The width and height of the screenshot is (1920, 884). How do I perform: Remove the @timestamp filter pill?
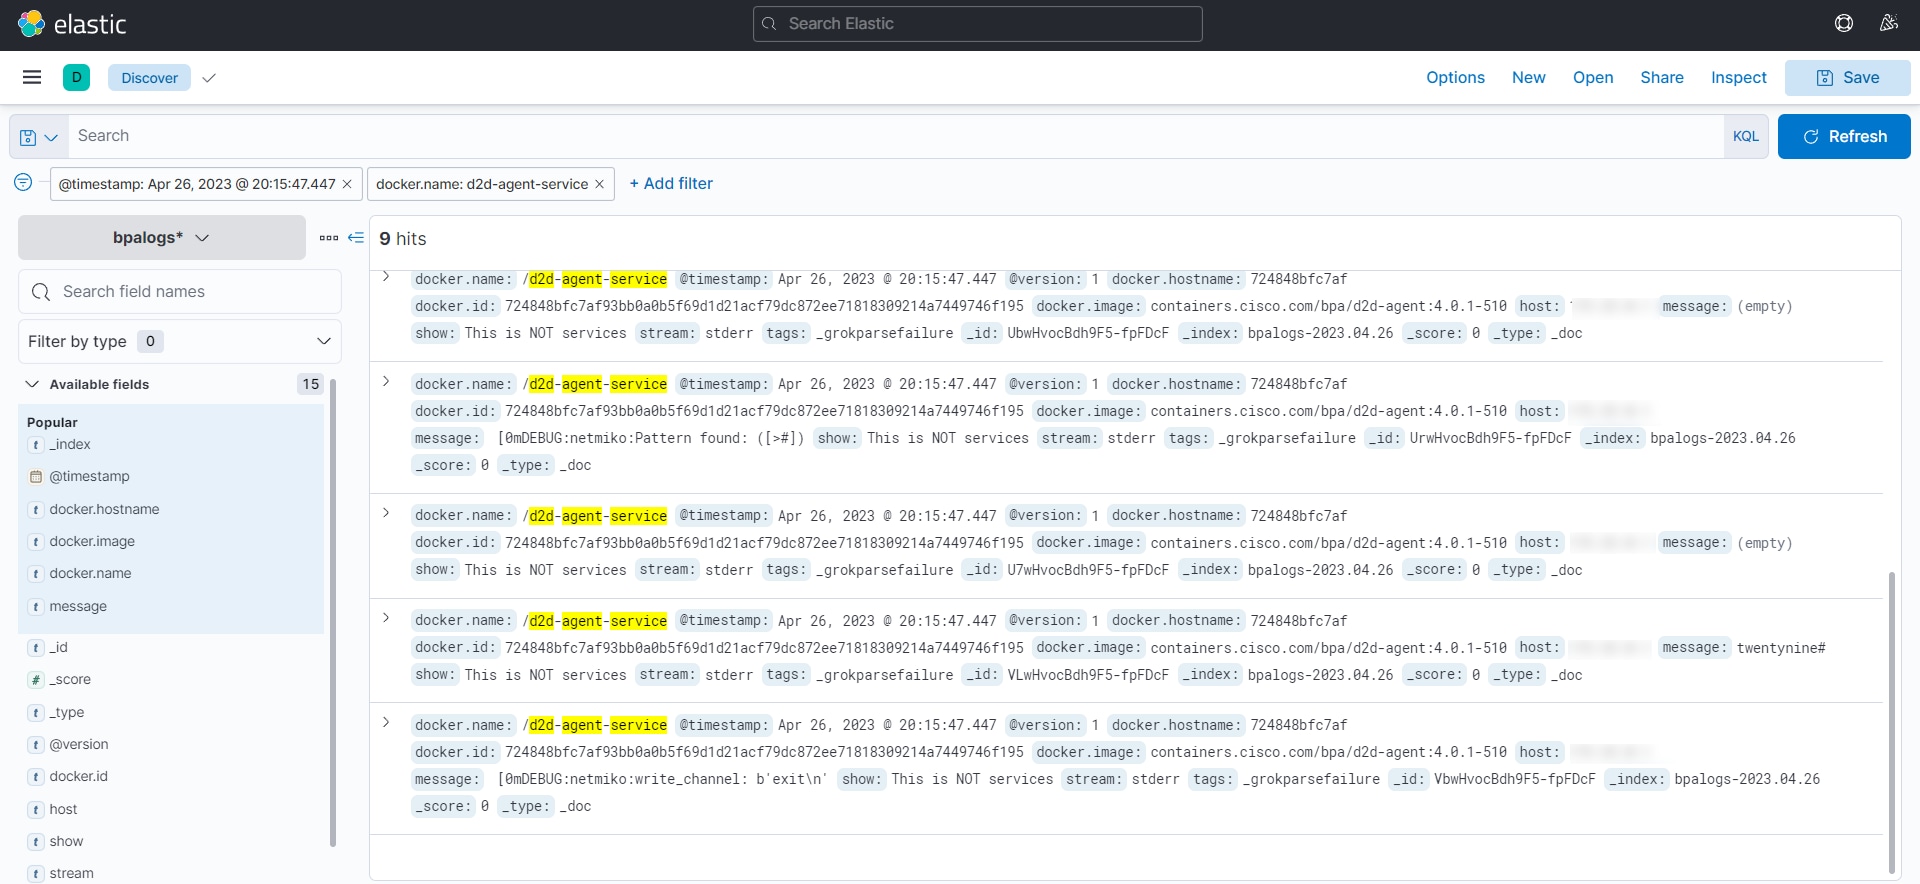347,184
